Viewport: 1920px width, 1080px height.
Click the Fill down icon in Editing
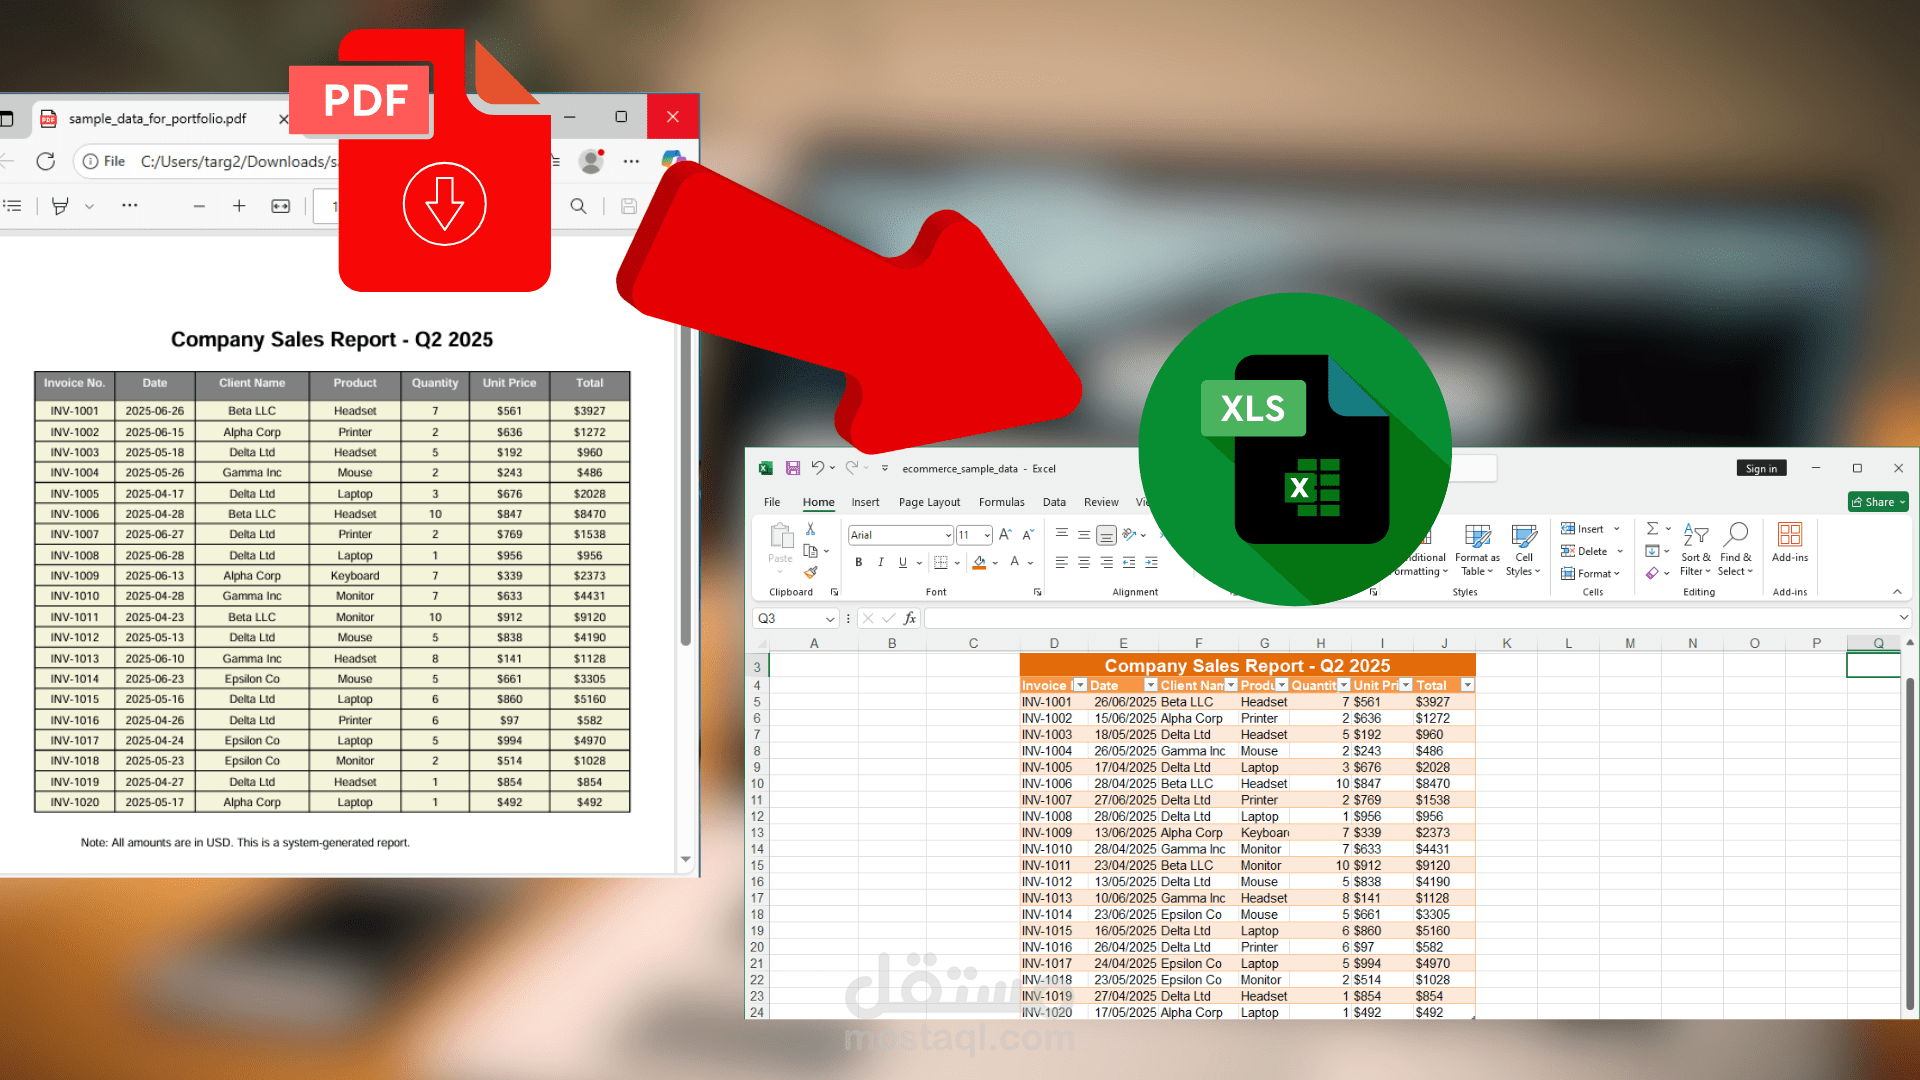pos(1653,551)
